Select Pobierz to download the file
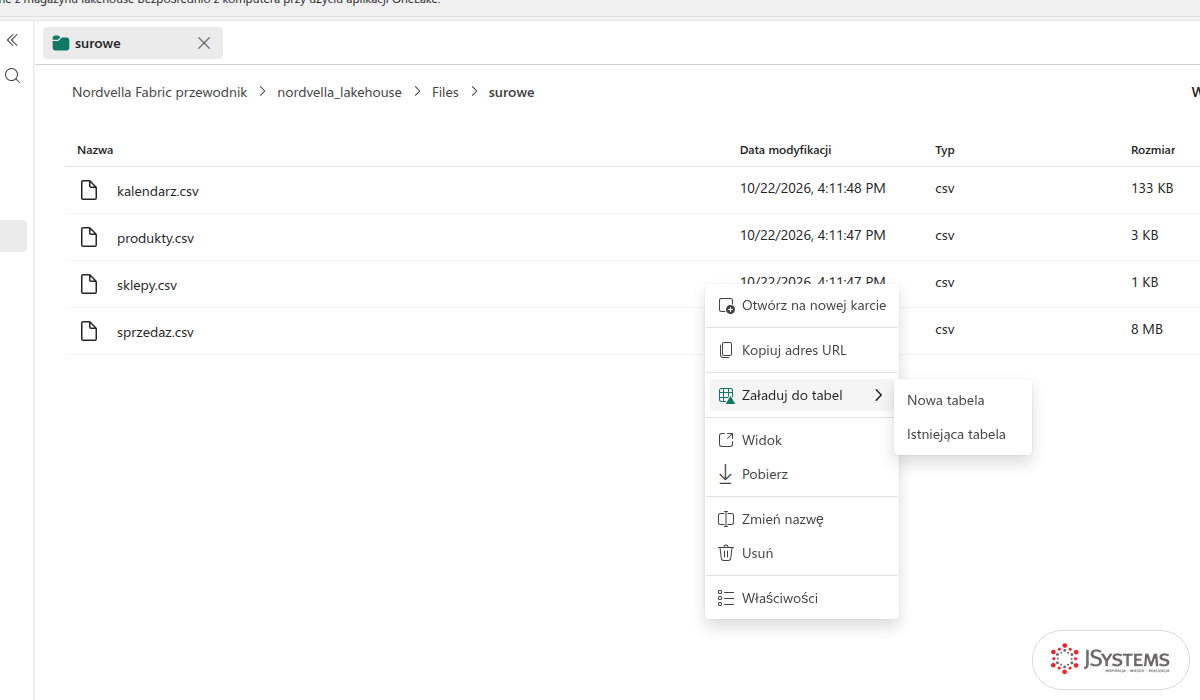The image size is (1200, 700). [x=802, y=474]
